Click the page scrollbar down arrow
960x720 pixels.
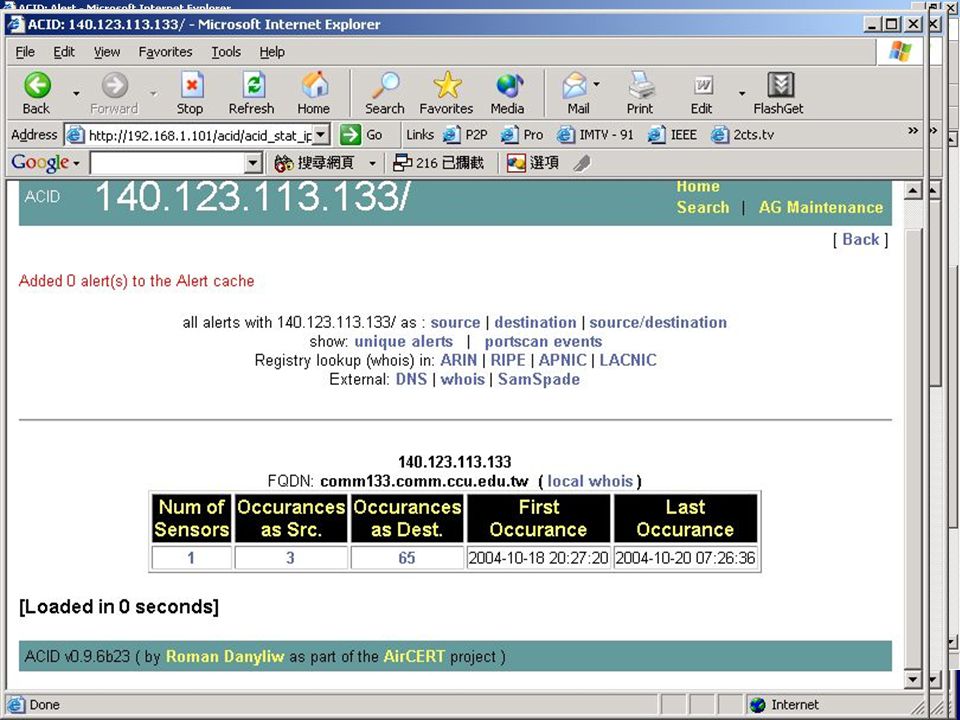pos(912,678)
